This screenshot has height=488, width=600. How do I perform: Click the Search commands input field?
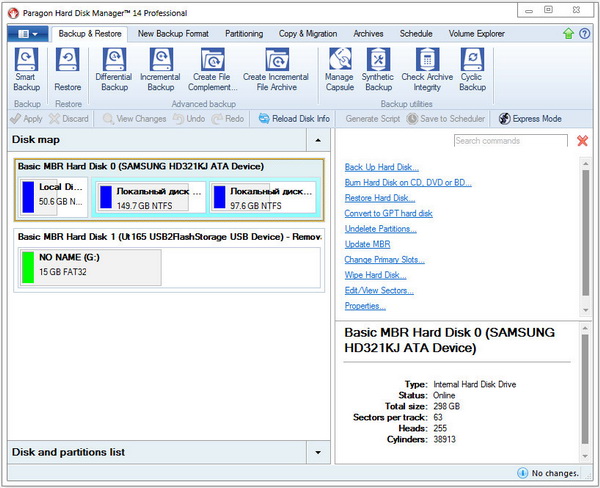511,141
